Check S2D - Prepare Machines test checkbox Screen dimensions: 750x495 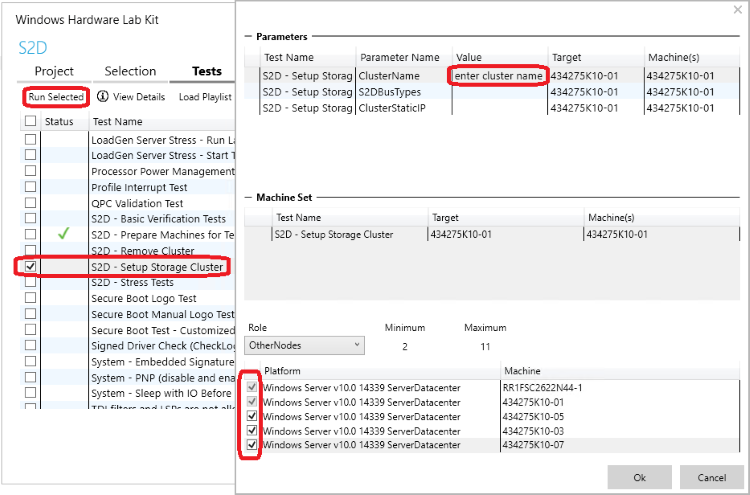(x=31, y=234)
